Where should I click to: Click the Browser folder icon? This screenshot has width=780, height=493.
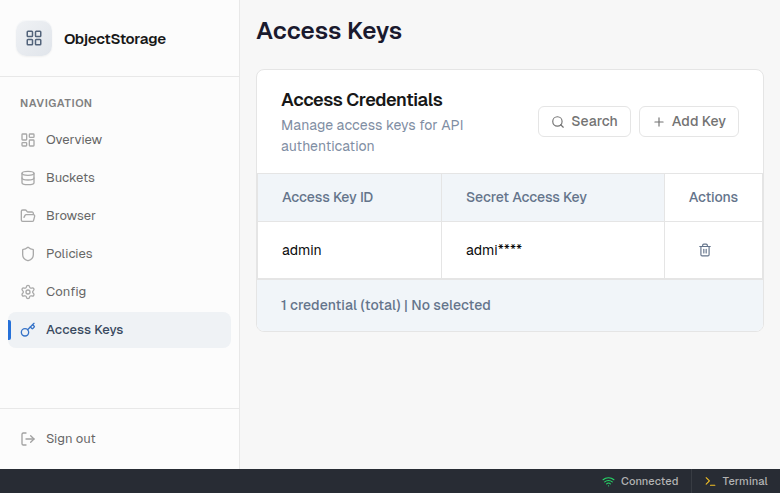[28, 216]
